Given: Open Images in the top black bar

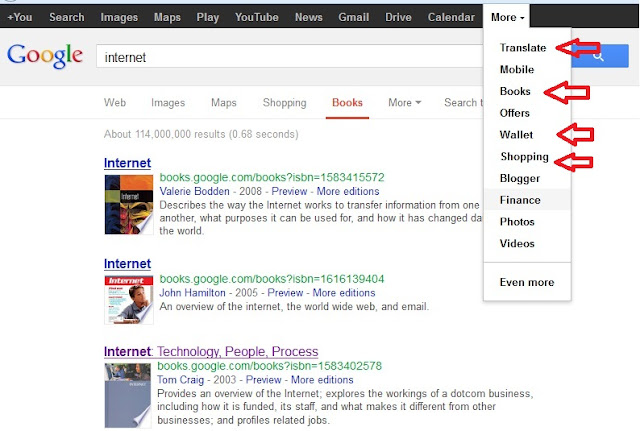Looking at the screenshot, I should coord(119,17).
